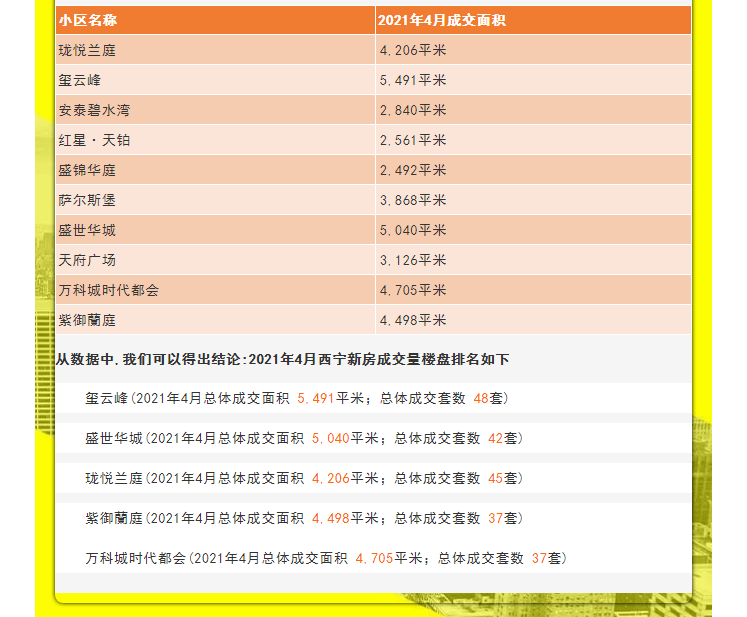Click the 小区名称 column header

(215, 20)
